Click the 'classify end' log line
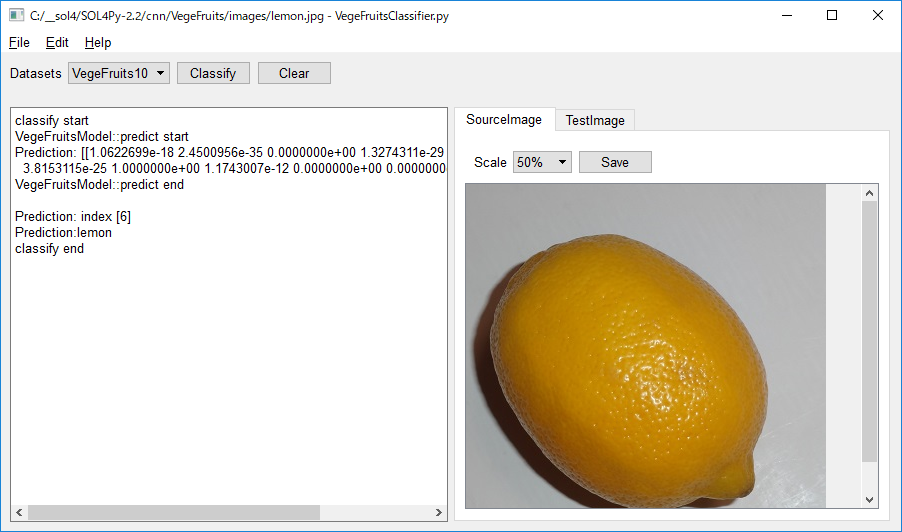The image size is (902, 532). click(x=49, y=248)
